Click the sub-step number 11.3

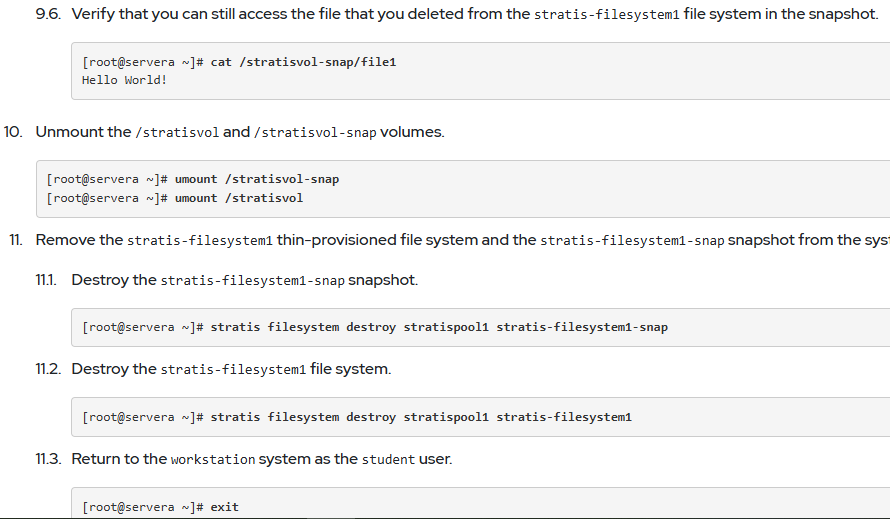[48, 459]
